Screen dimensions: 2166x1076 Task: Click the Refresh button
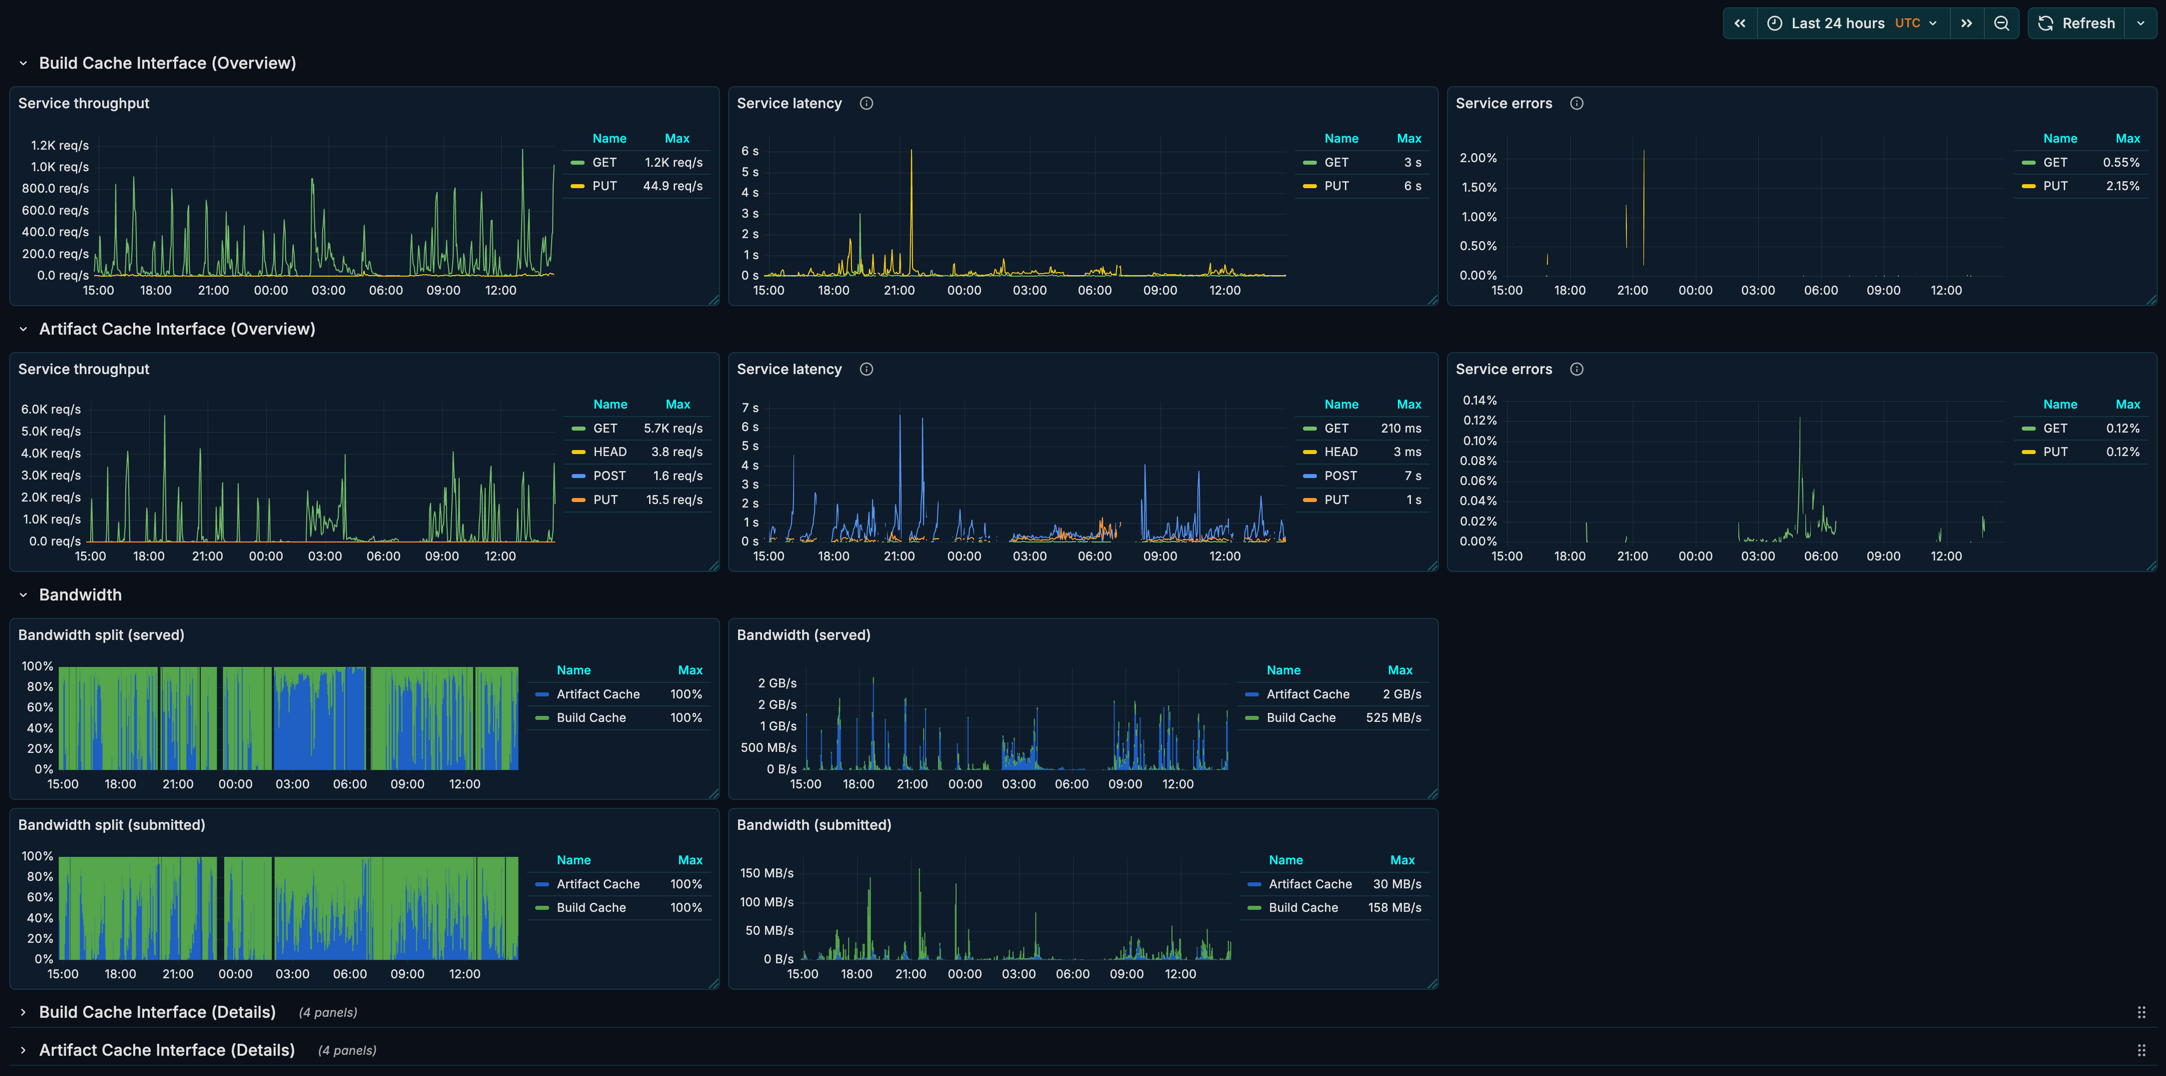pyautogui.click(x=2088, y=23)
